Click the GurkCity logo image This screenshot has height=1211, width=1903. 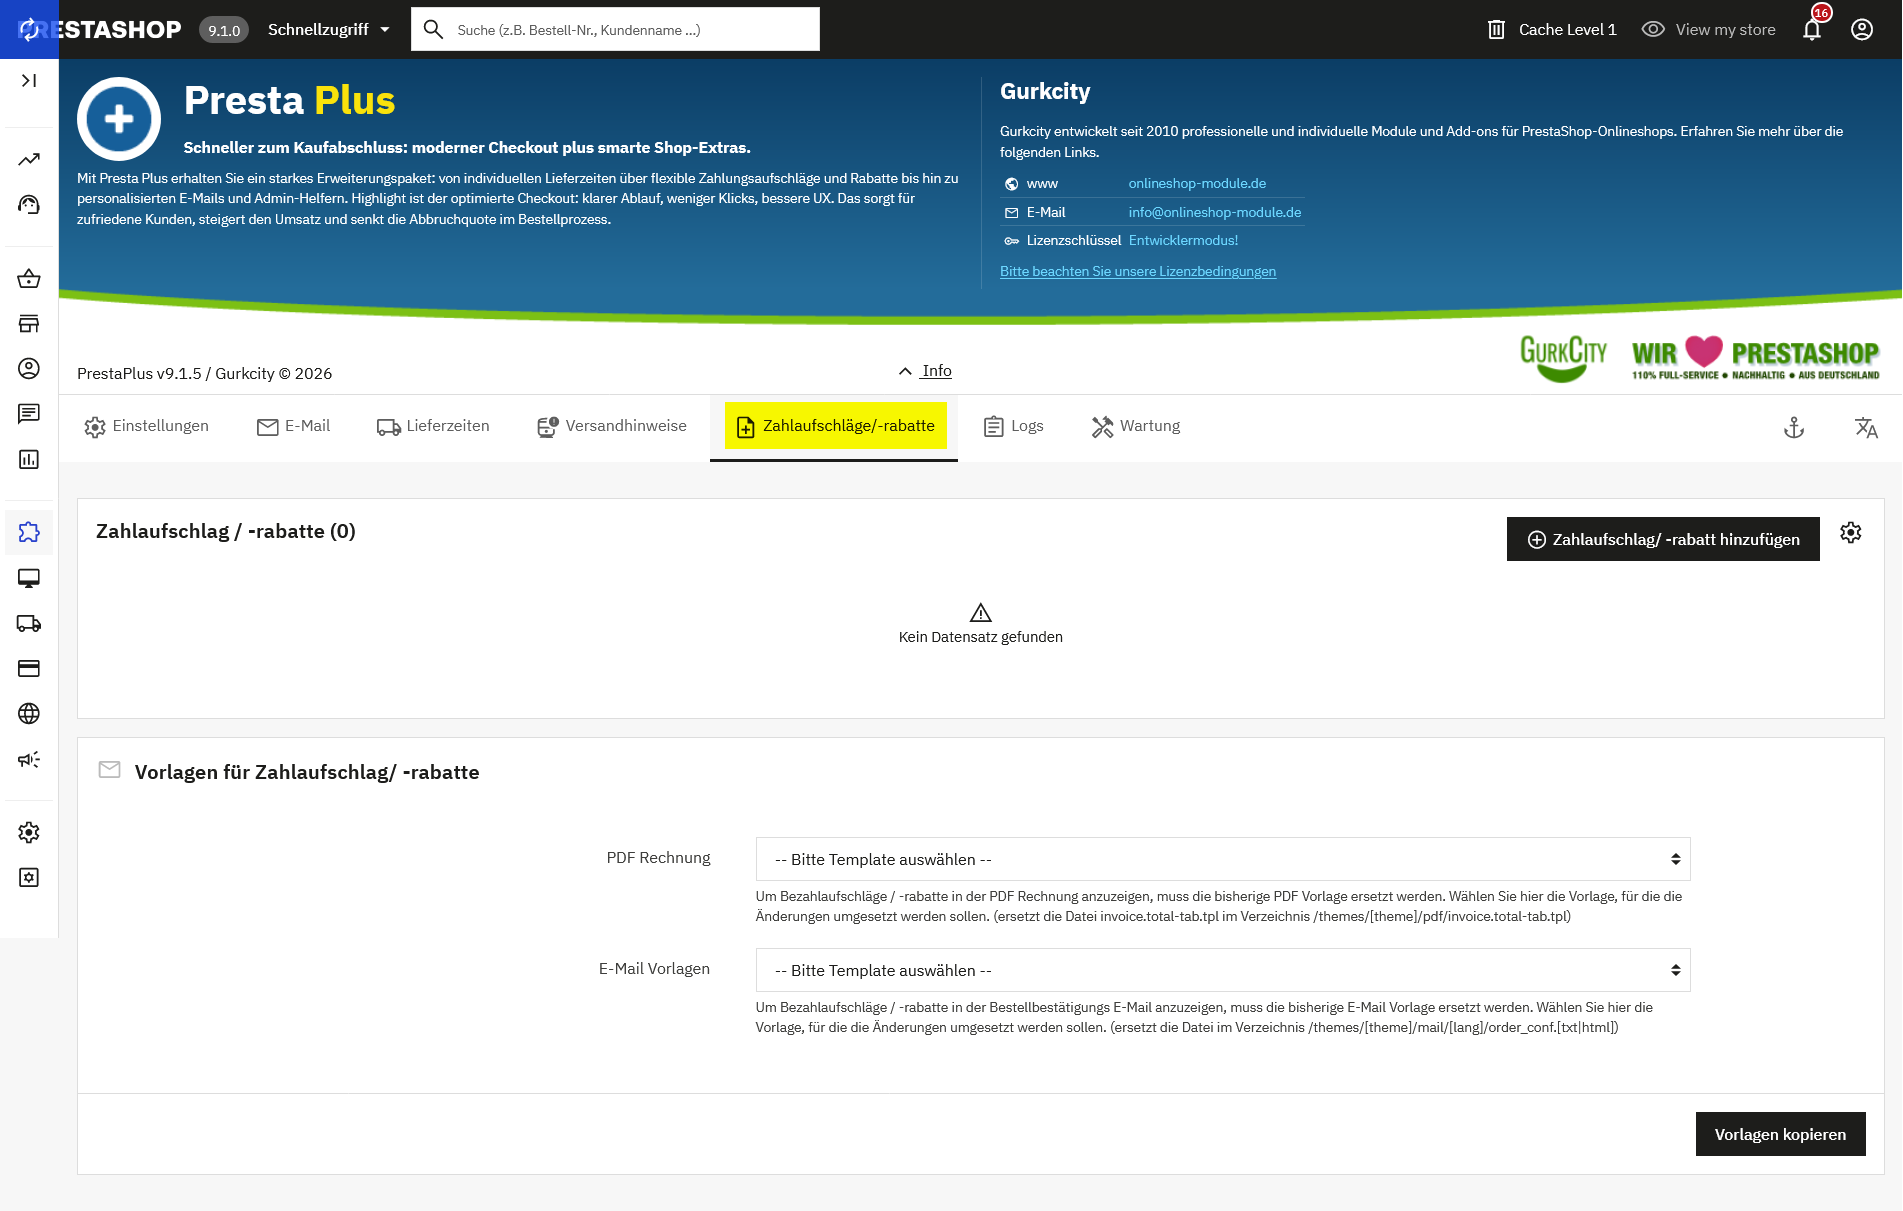(x=1563, y=358)
